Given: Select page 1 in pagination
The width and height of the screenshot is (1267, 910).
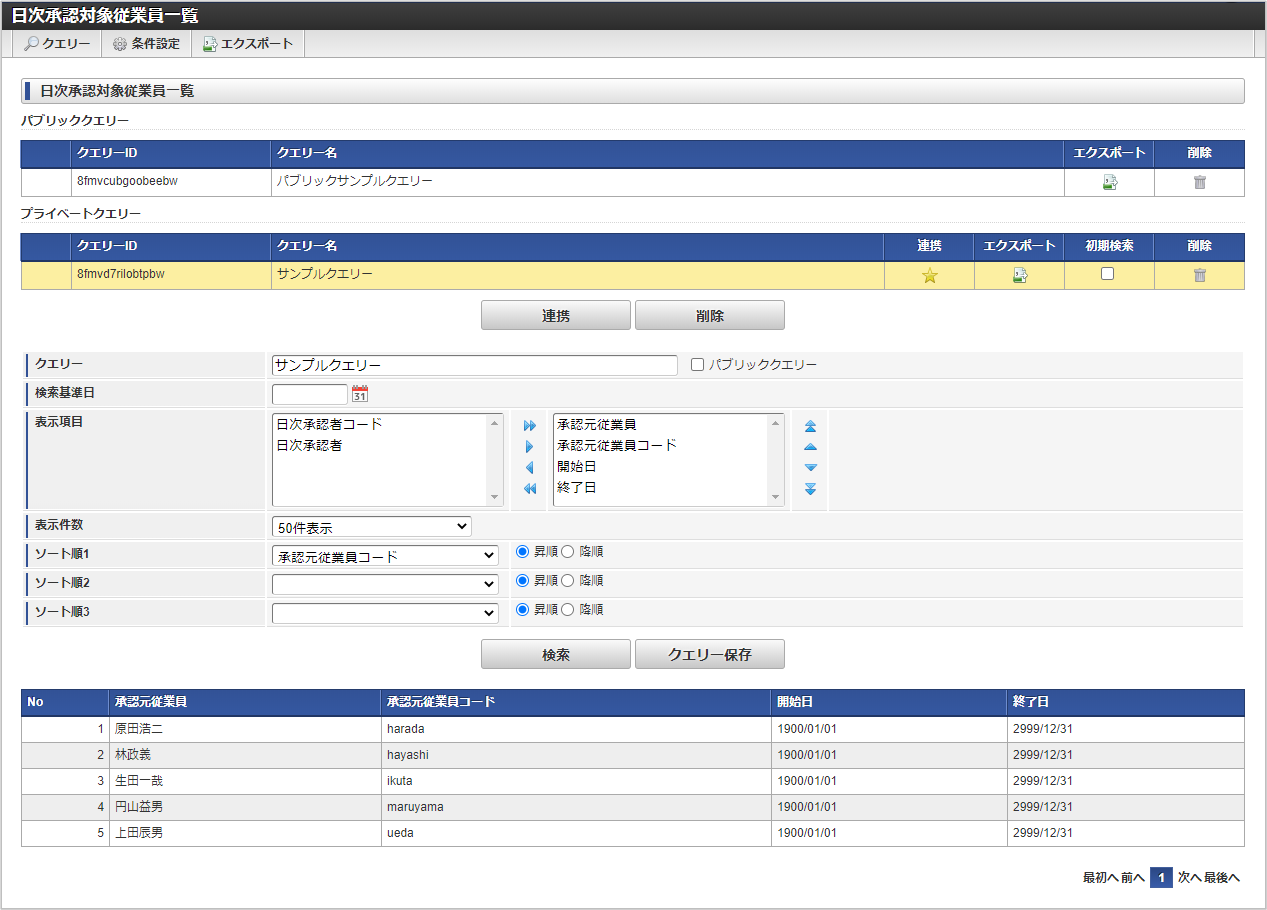Looking at the screenshot, I should pos(1161,878).
